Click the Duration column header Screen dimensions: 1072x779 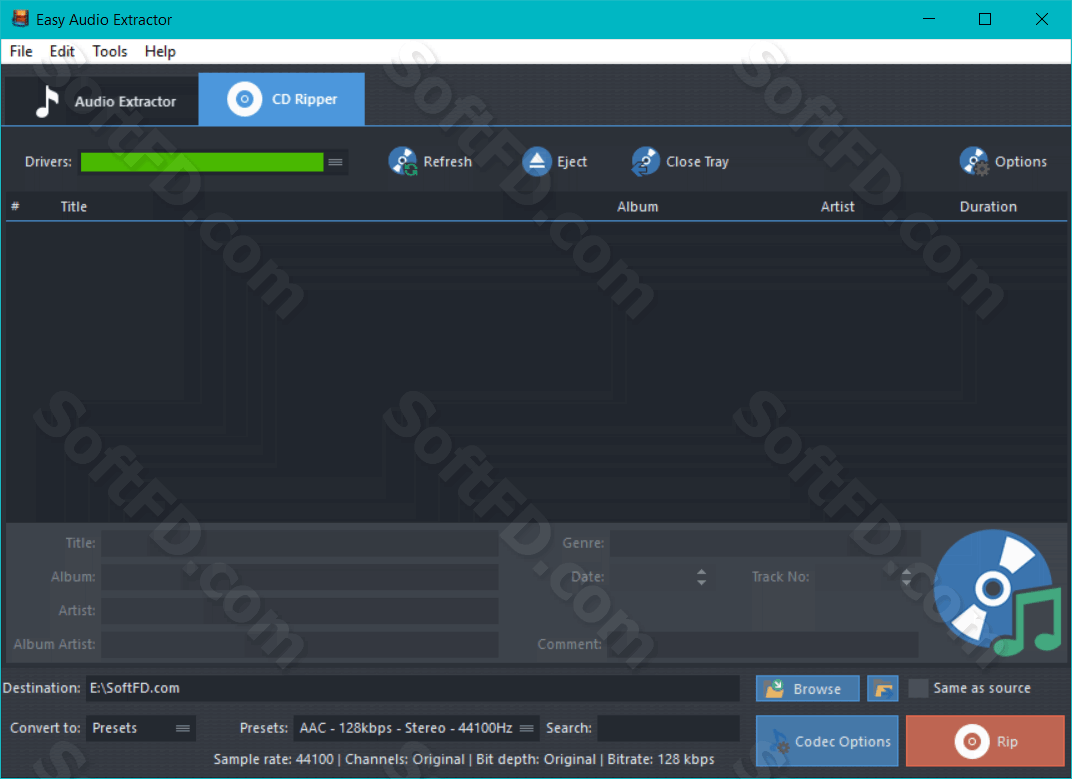988,207
